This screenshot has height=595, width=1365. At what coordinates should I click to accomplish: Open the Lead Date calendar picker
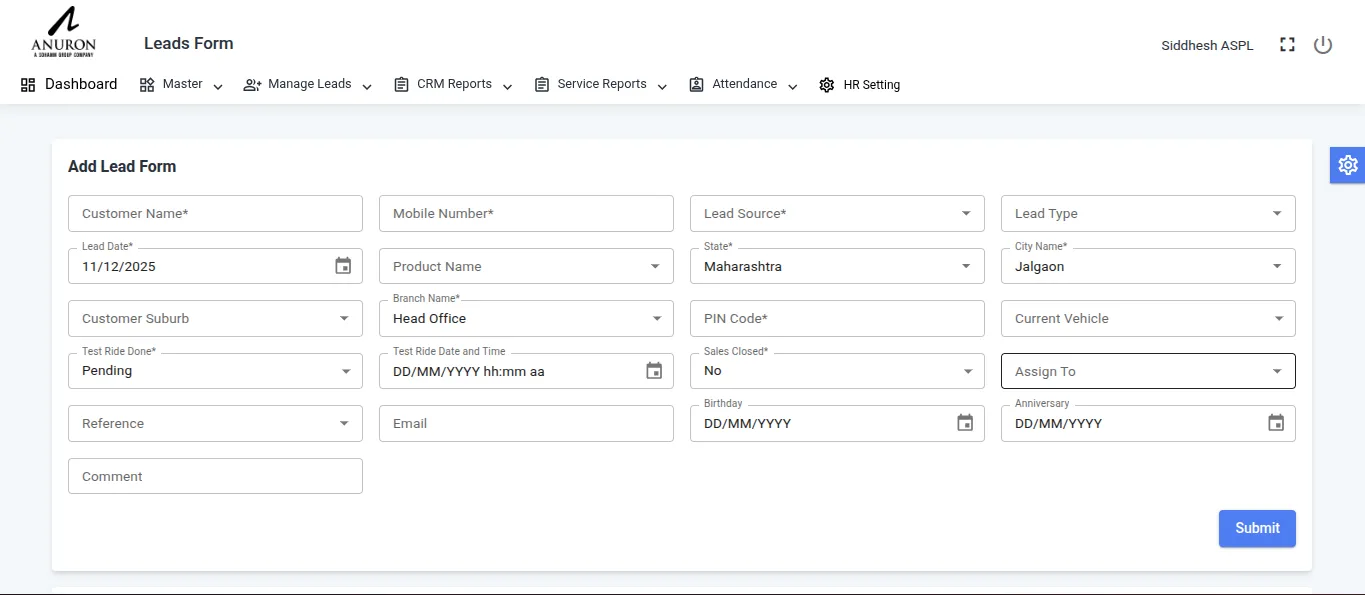[343, 266]
